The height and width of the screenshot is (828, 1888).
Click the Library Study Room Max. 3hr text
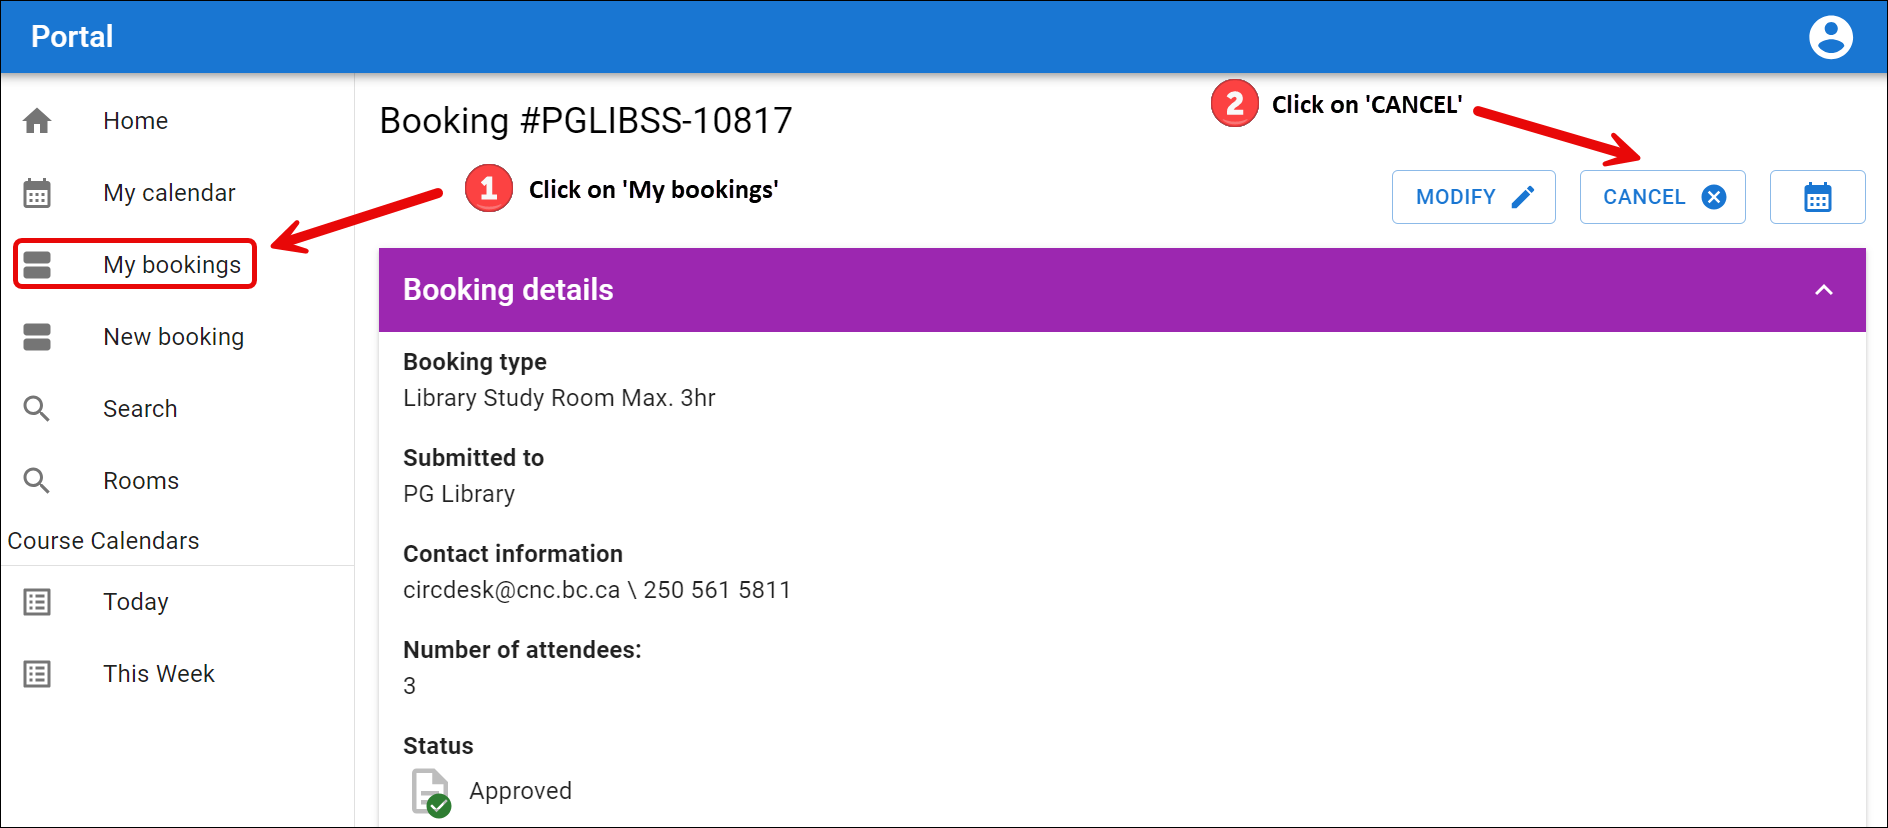coord(559,398)
